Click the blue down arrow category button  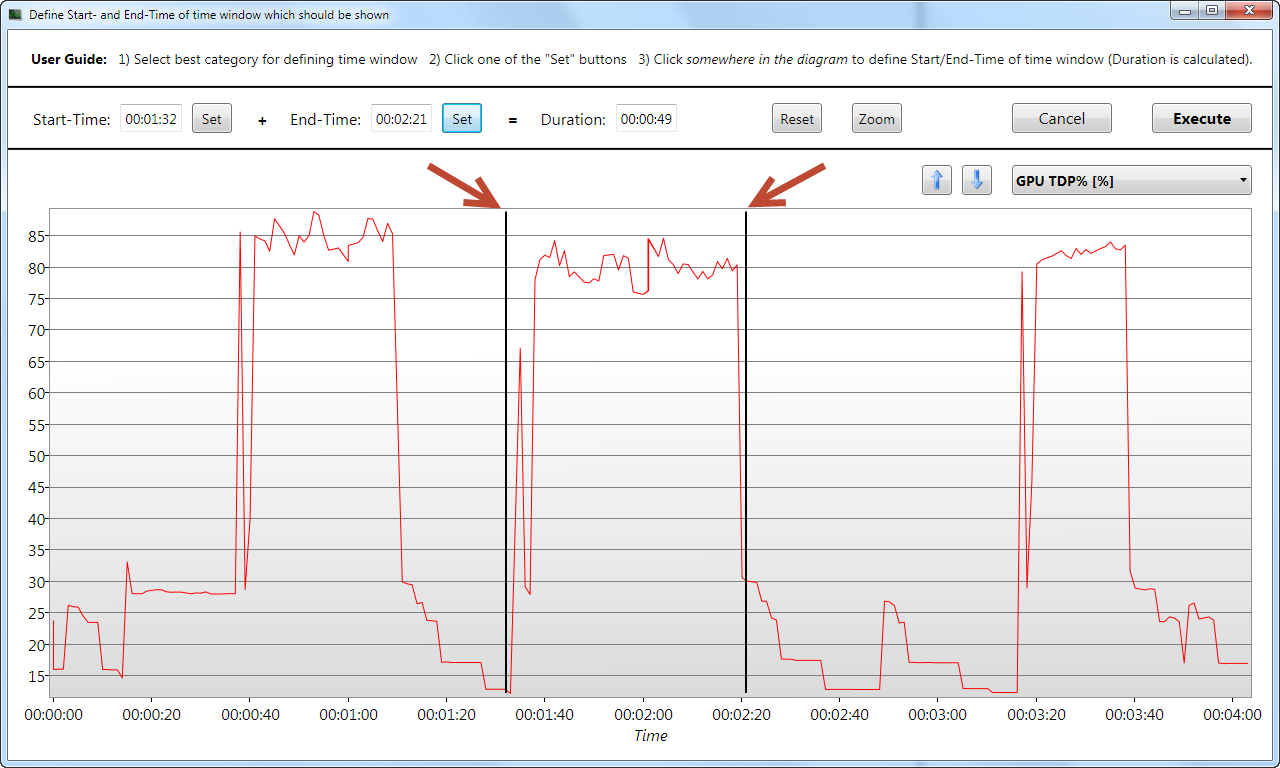click(x=977, y=180)
